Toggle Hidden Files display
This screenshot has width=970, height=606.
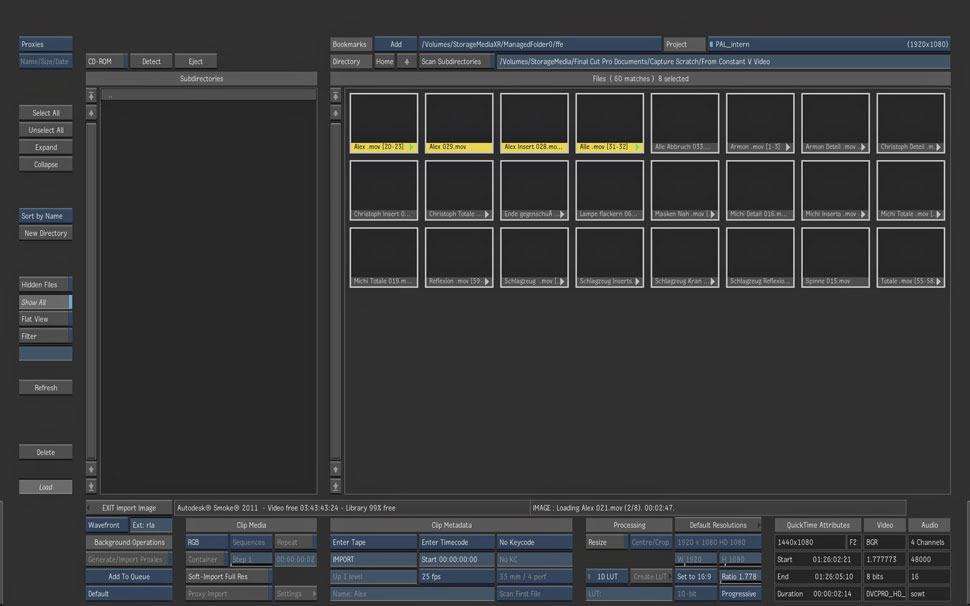point(45,285)
